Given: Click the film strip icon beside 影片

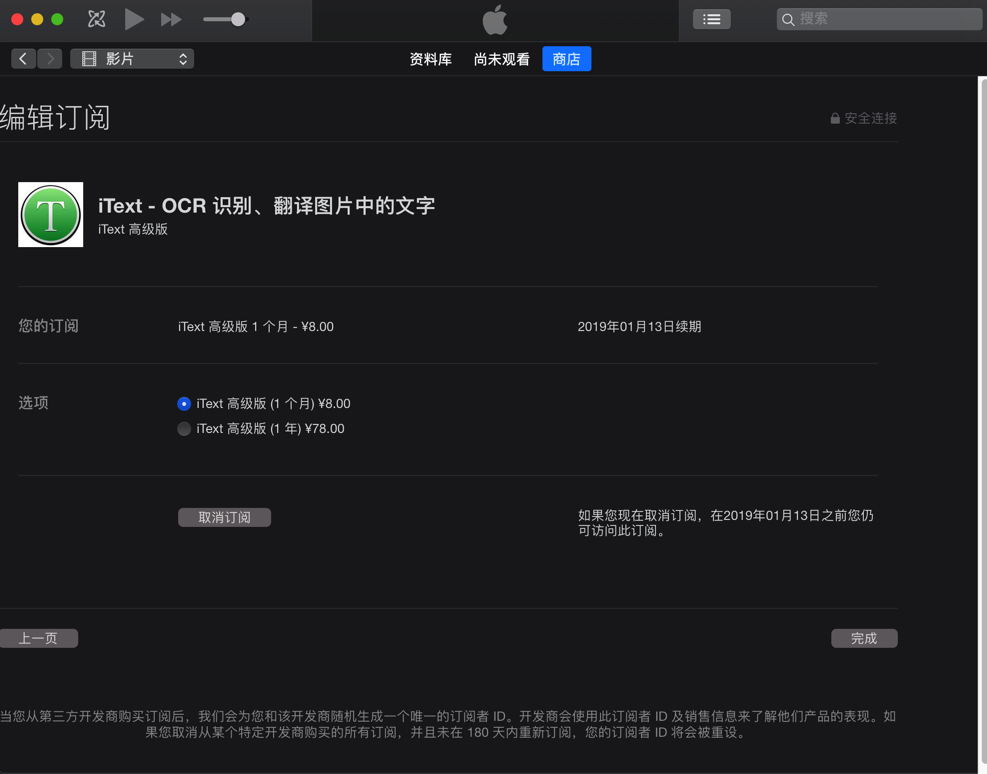Looking at the screenshot, I should point(89,59).
